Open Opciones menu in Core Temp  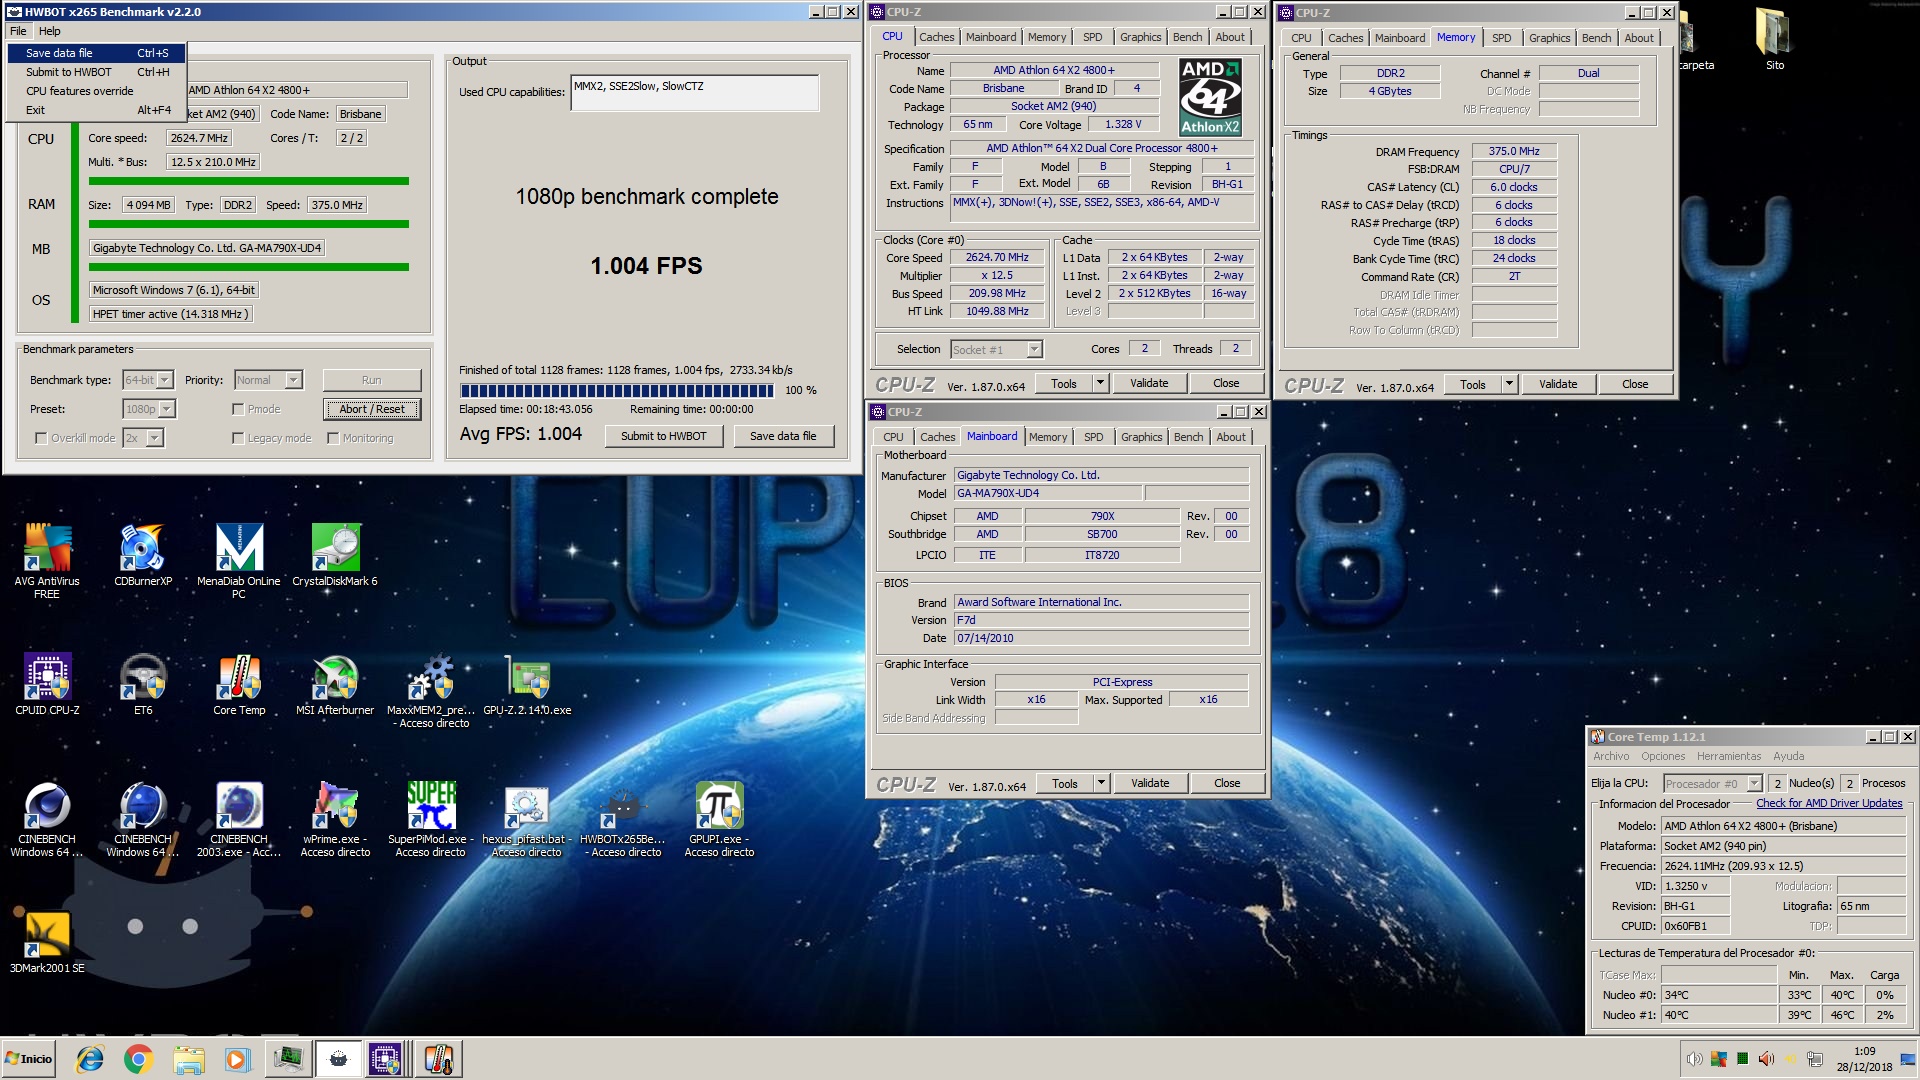pyautogui.click(x=1662, y=756)
